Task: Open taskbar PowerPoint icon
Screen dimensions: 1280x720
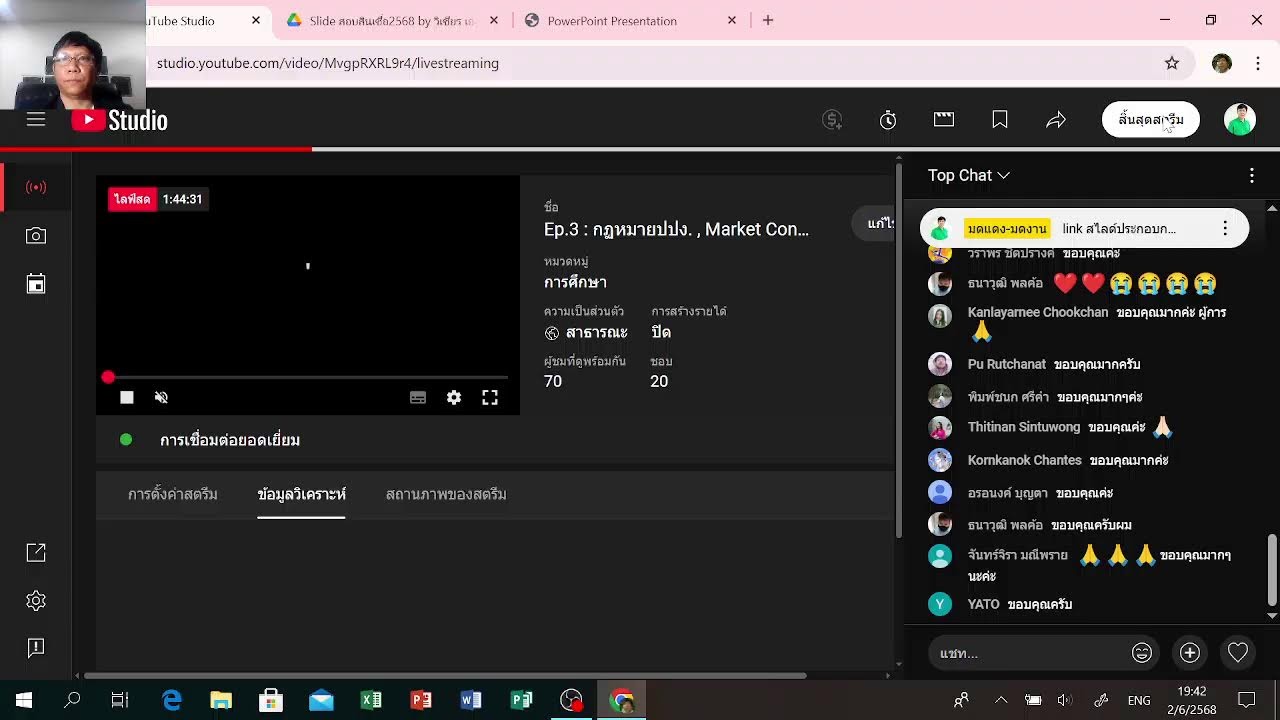Action: click(421, 700)
